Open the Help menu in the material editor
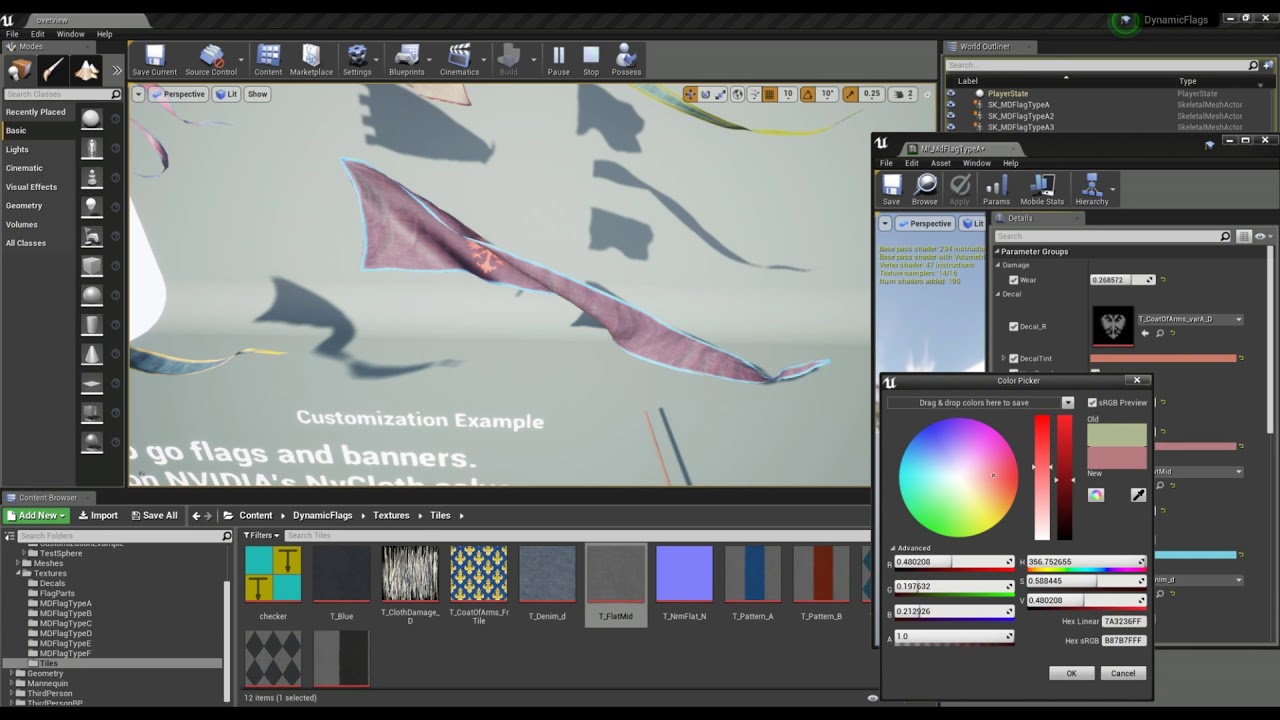1280x720 pixels. pyautogui.click(x=1011, y=163)
